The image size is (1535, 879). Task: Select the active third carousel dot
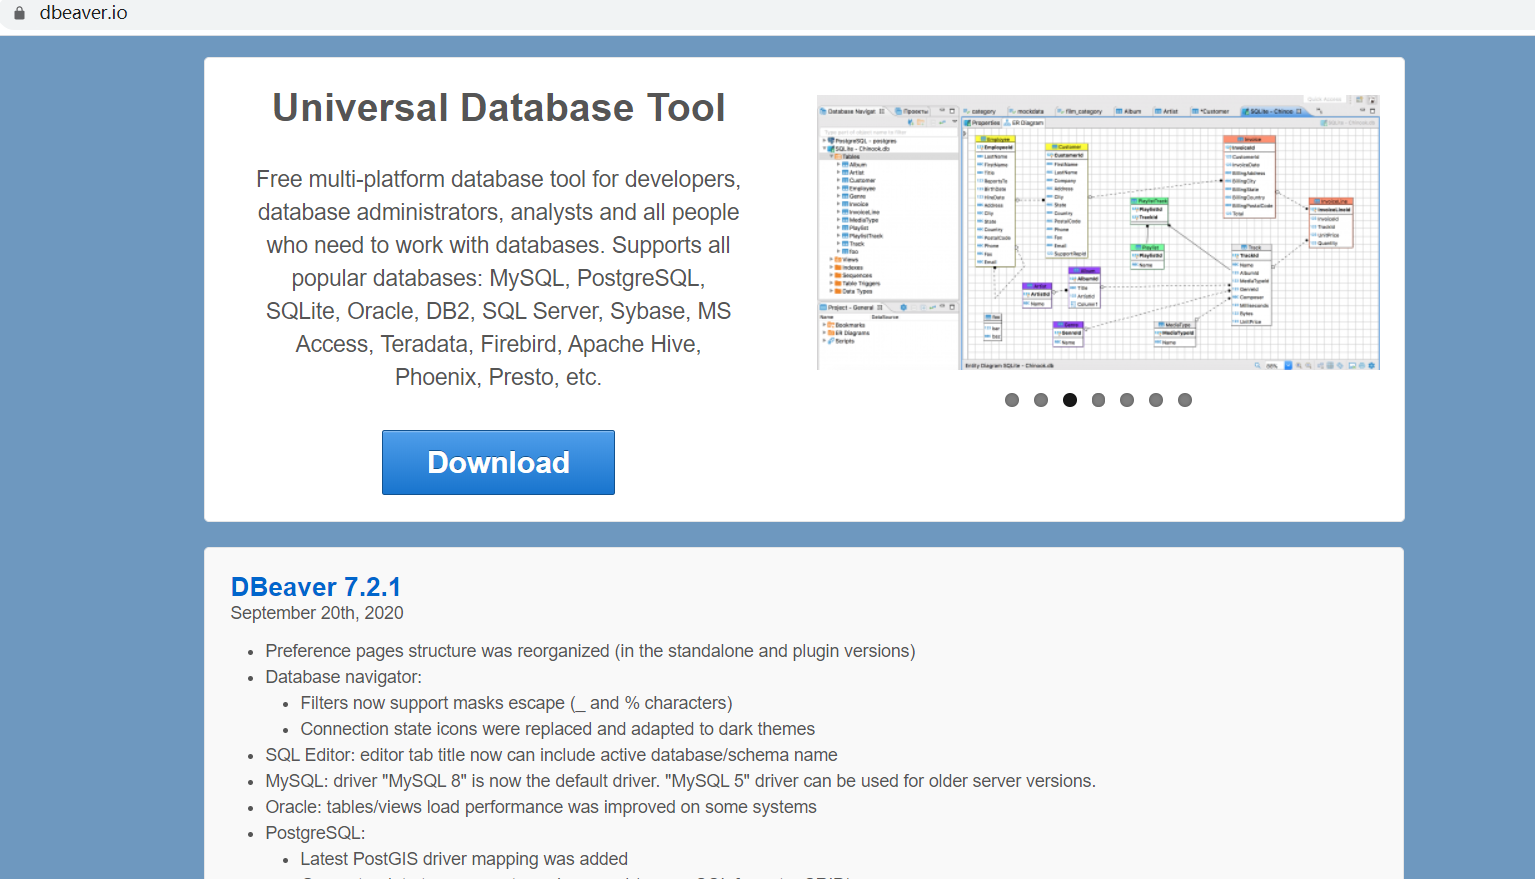1070,400
